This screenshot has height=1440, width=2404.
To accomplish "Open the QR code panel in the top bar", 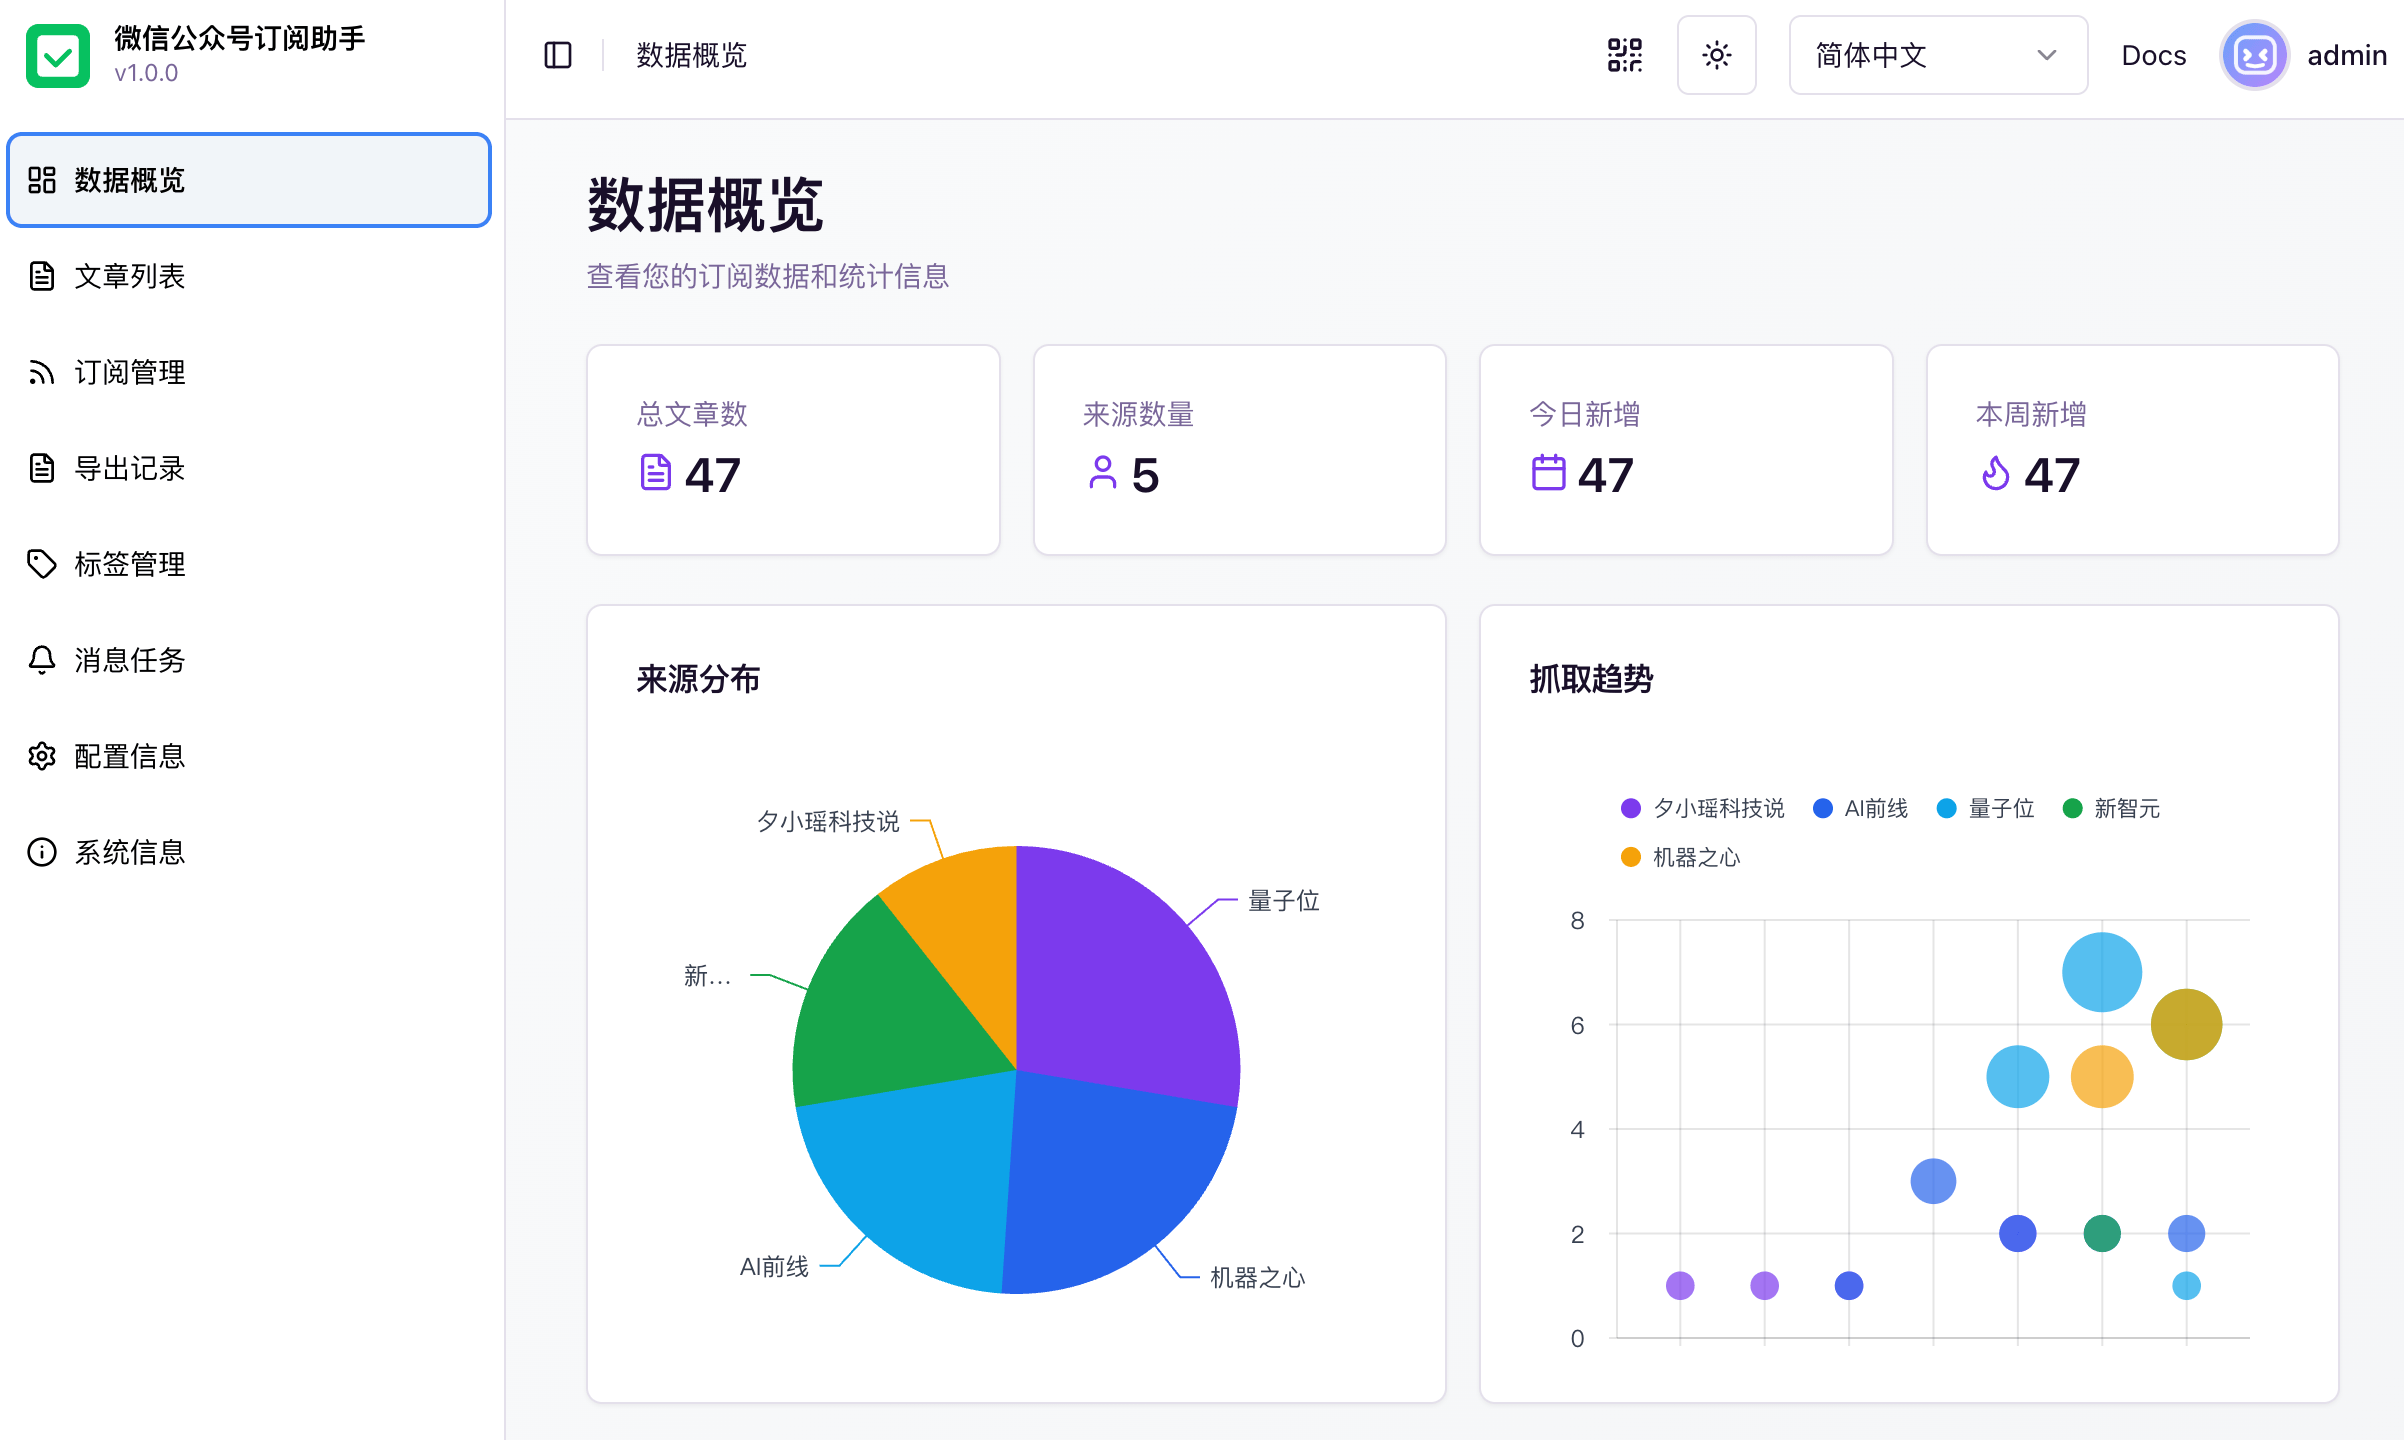I will point(1625,56).
